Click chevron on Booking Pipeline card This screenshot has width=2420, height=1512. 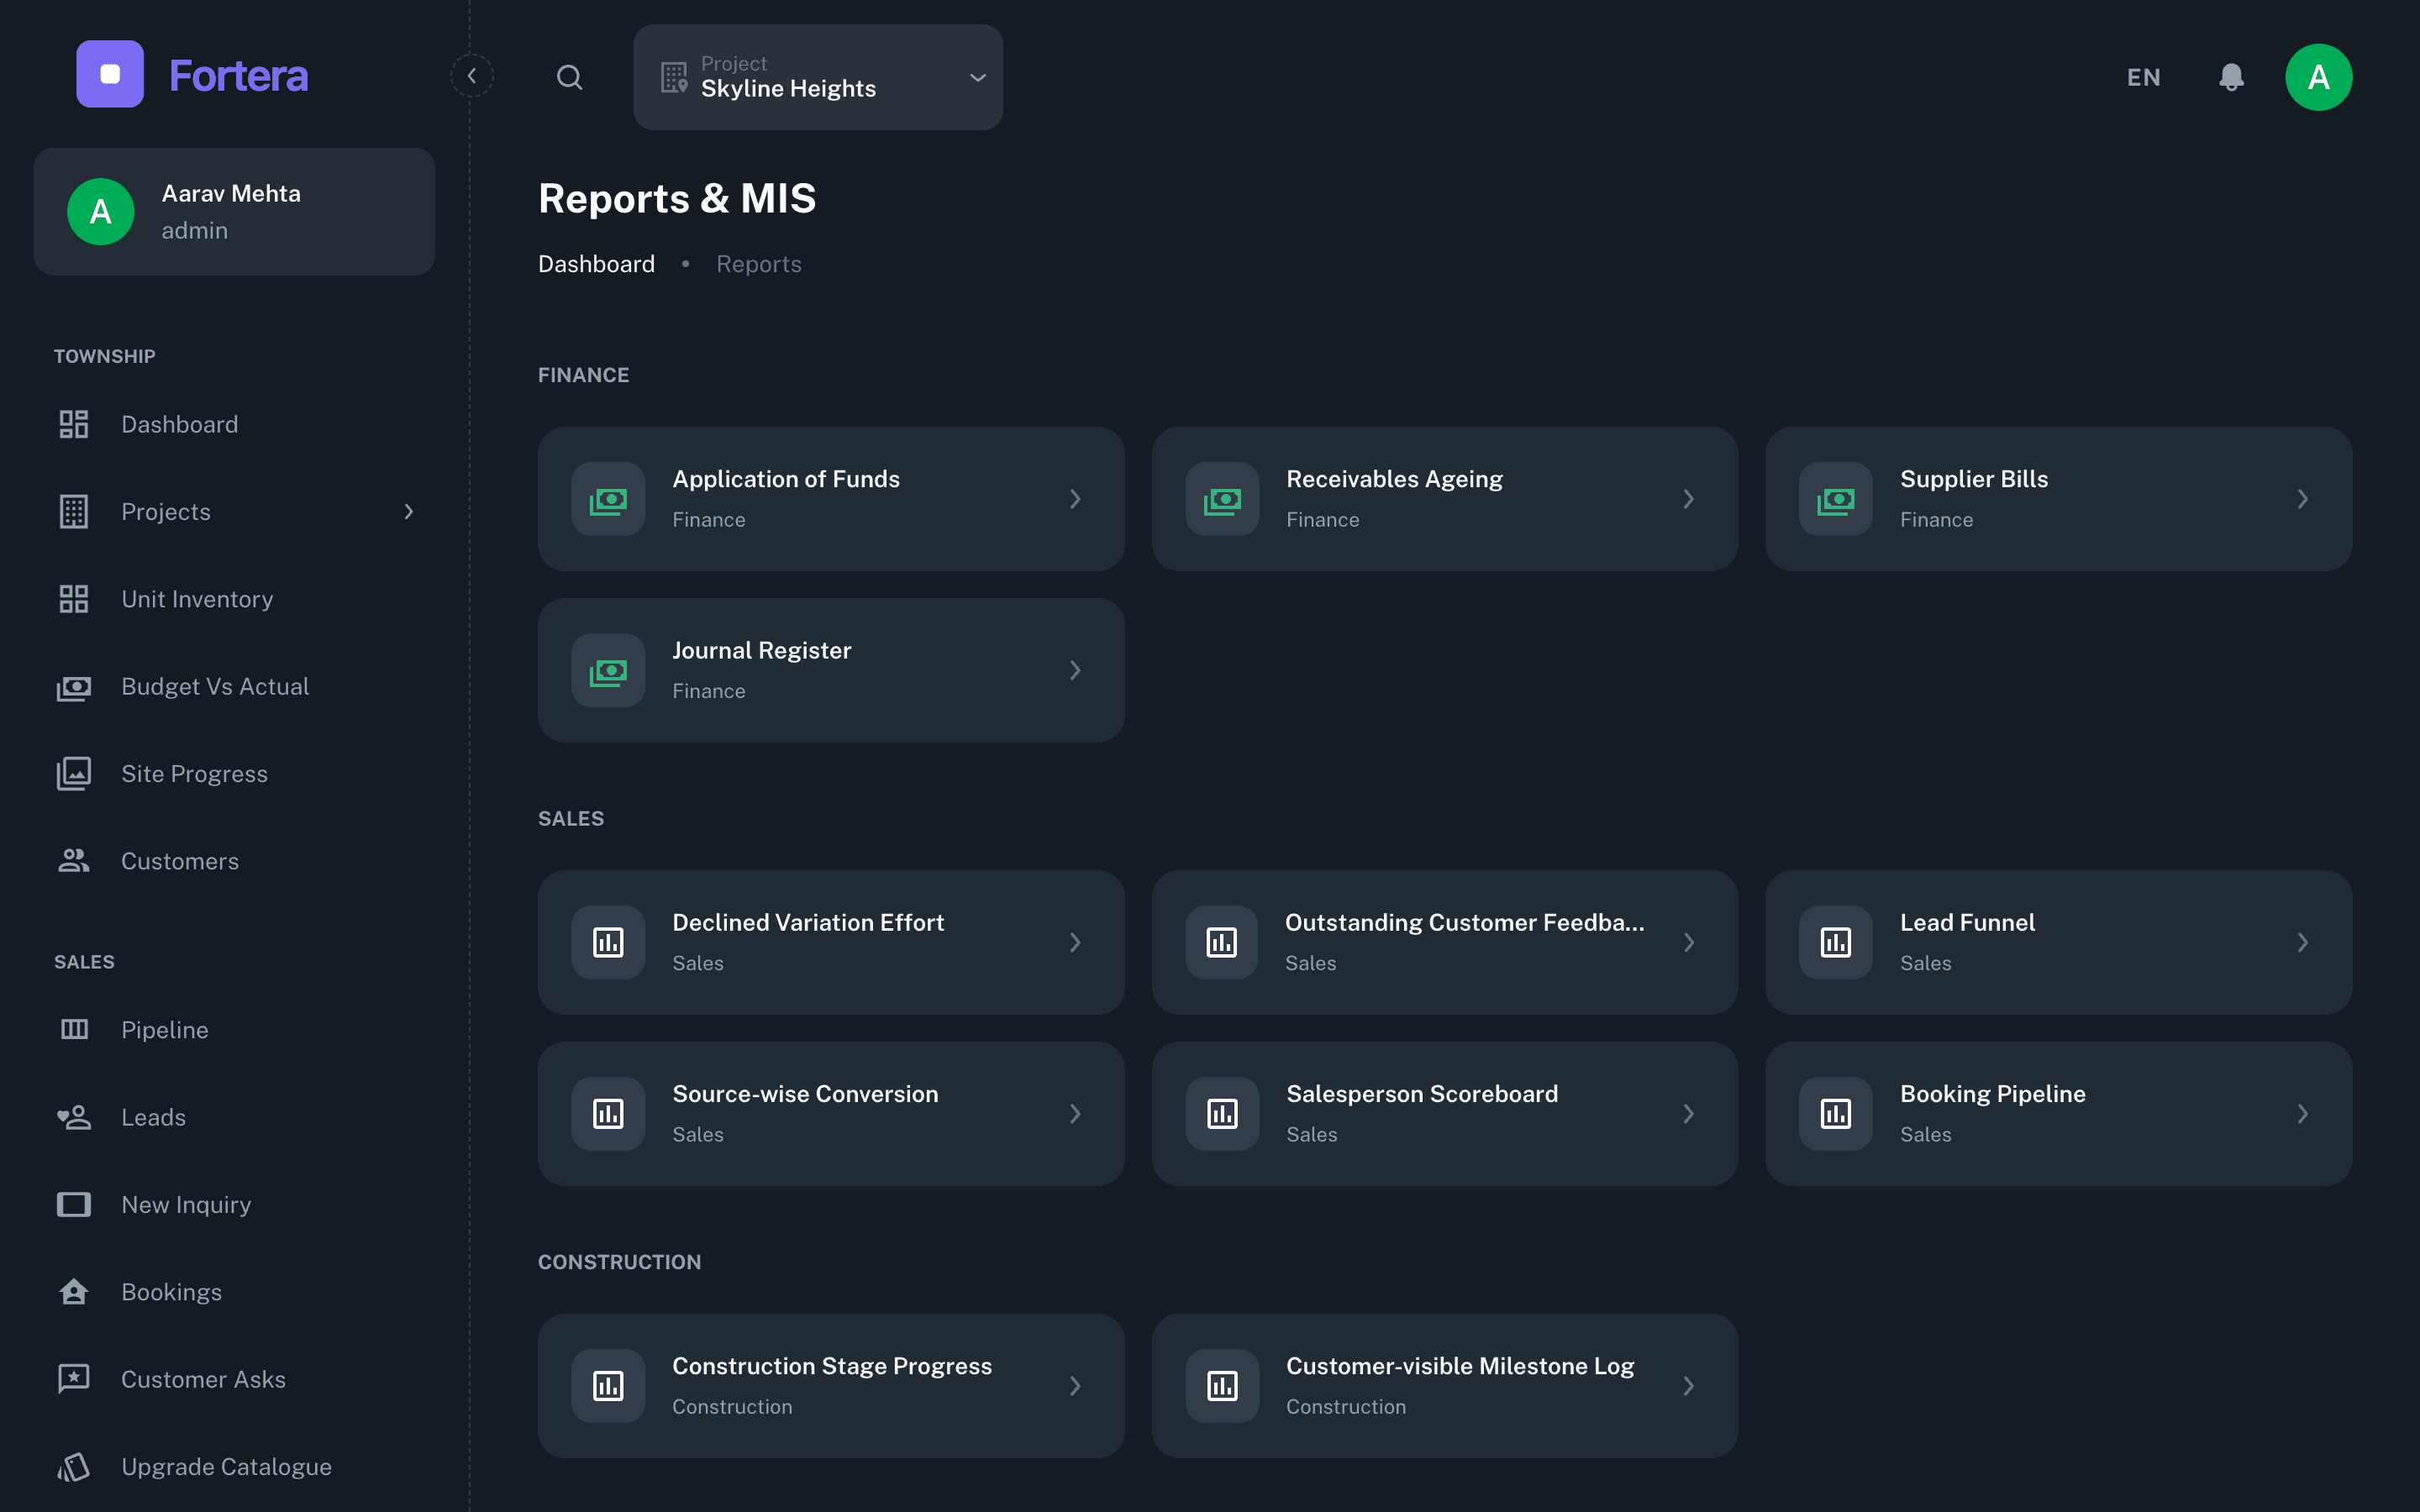(2303, 1113)
